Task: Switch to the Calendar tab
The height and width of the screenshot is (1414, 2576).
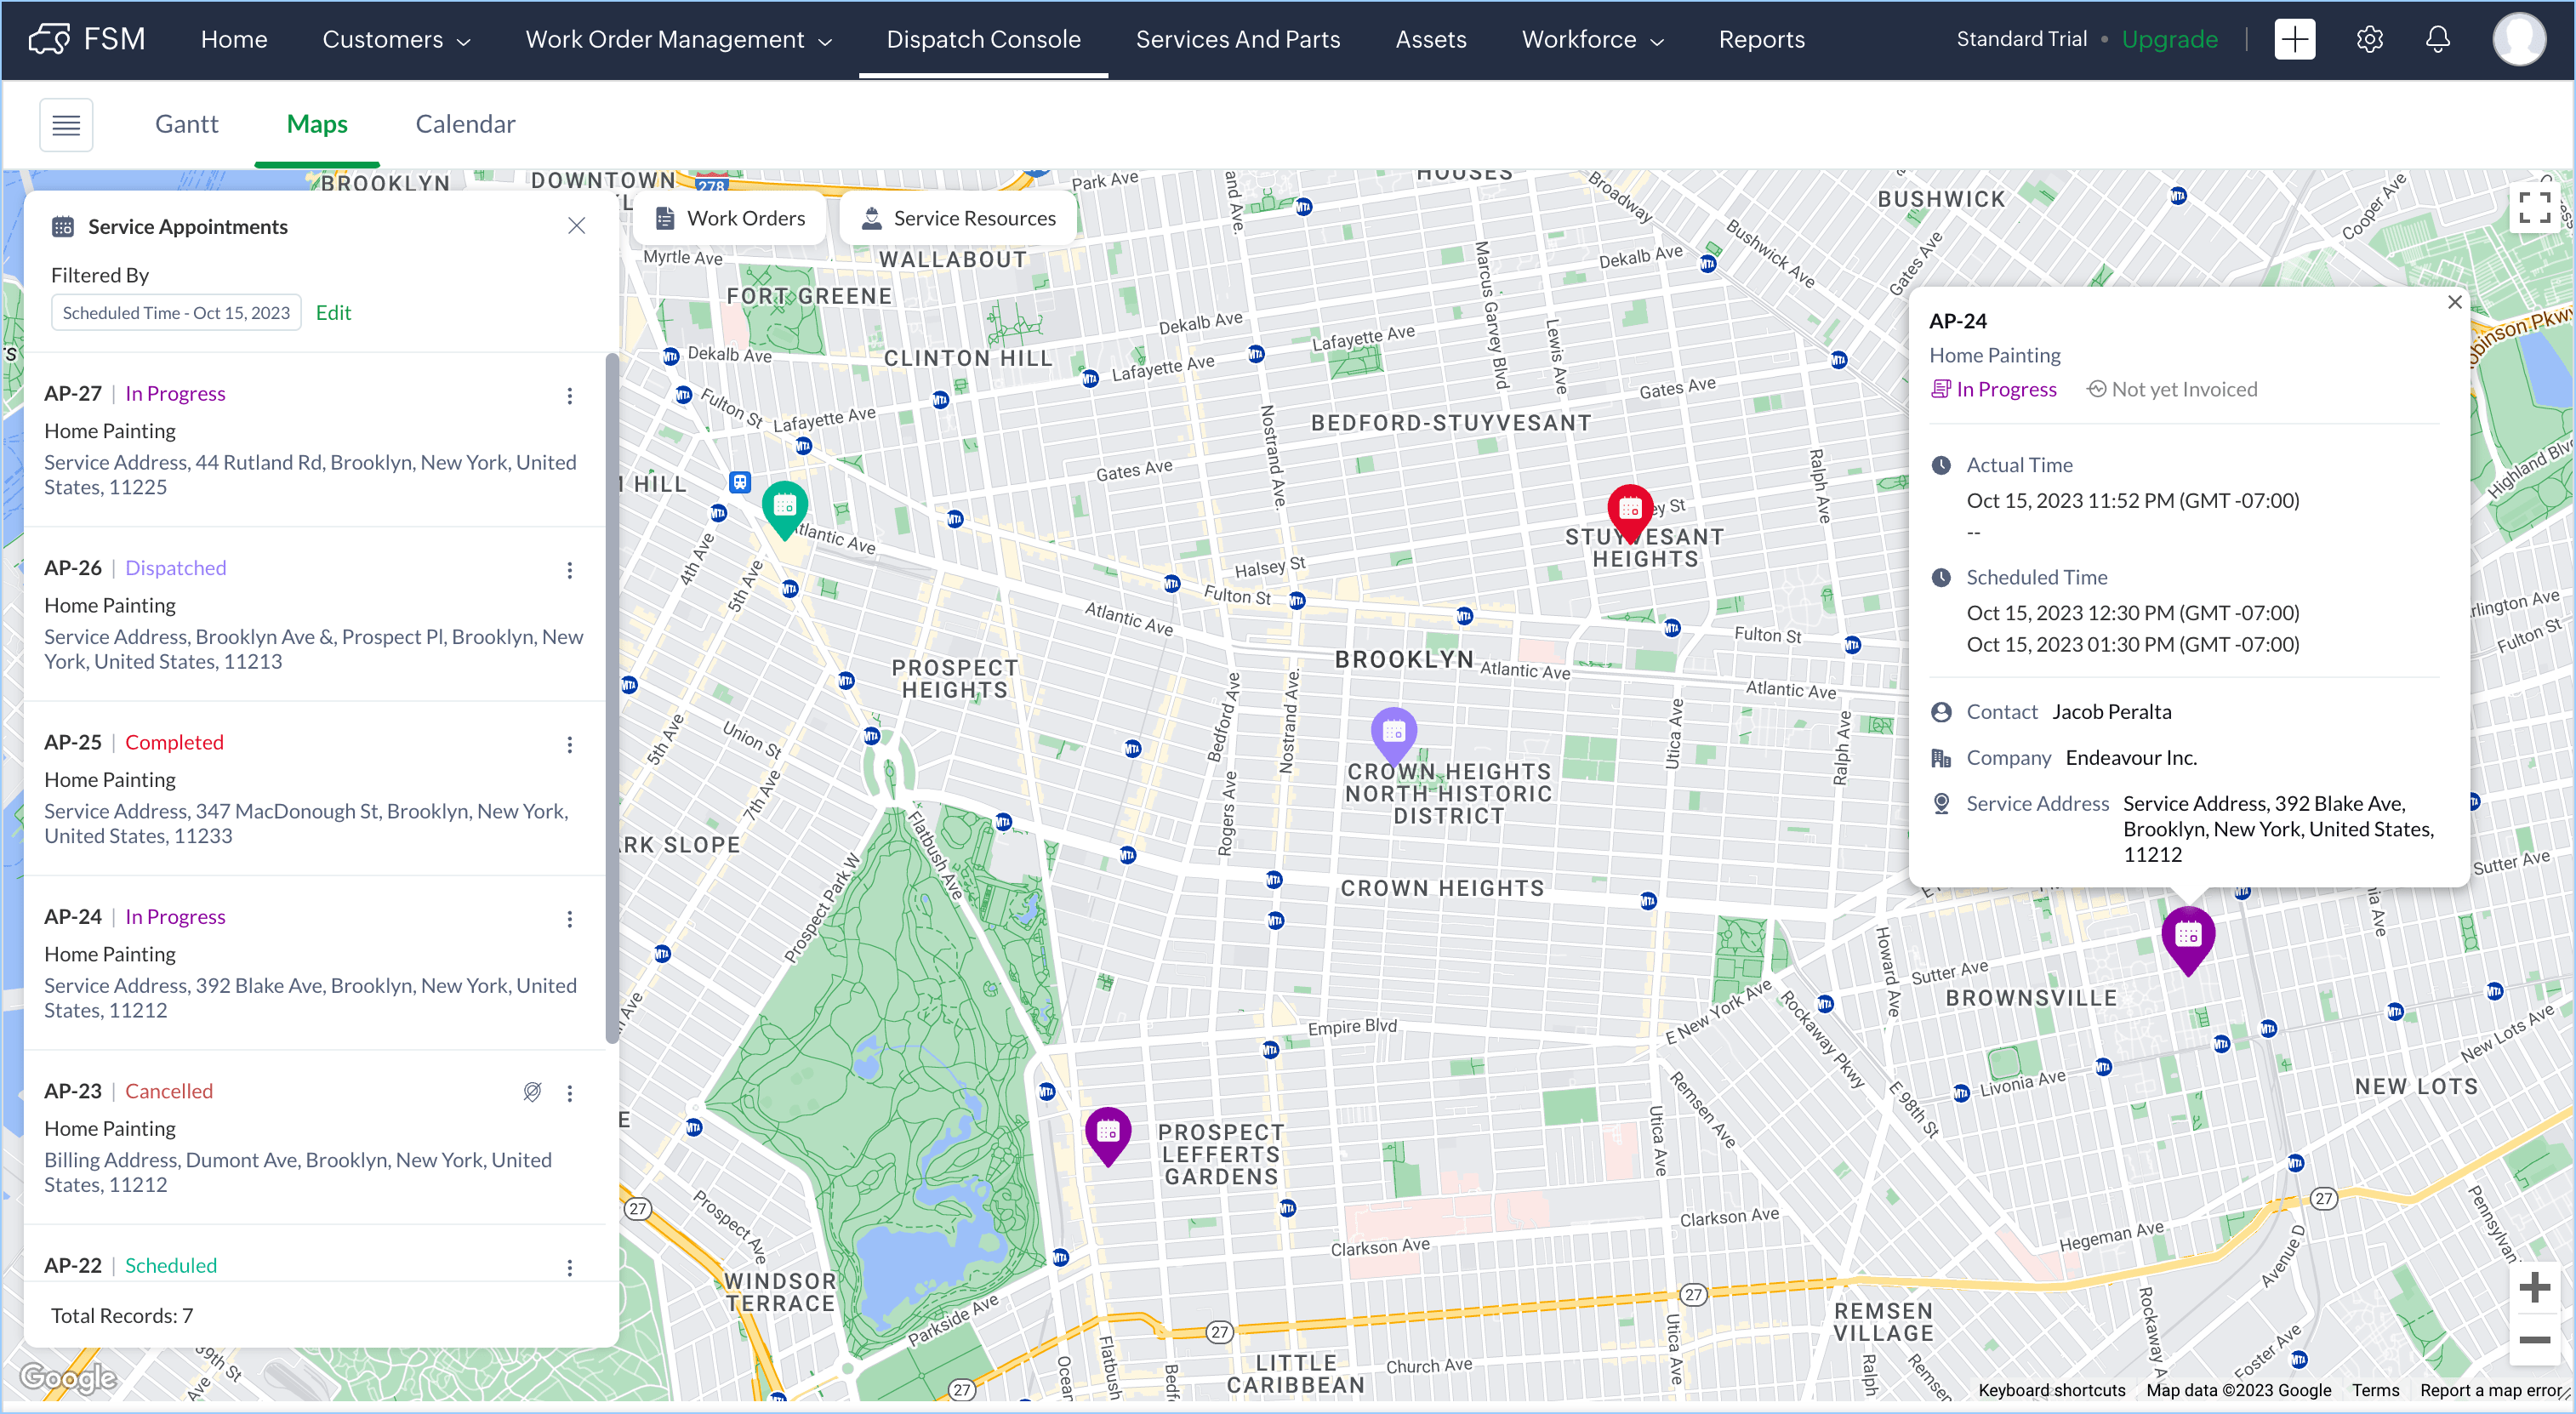Action: pos(465,124)
